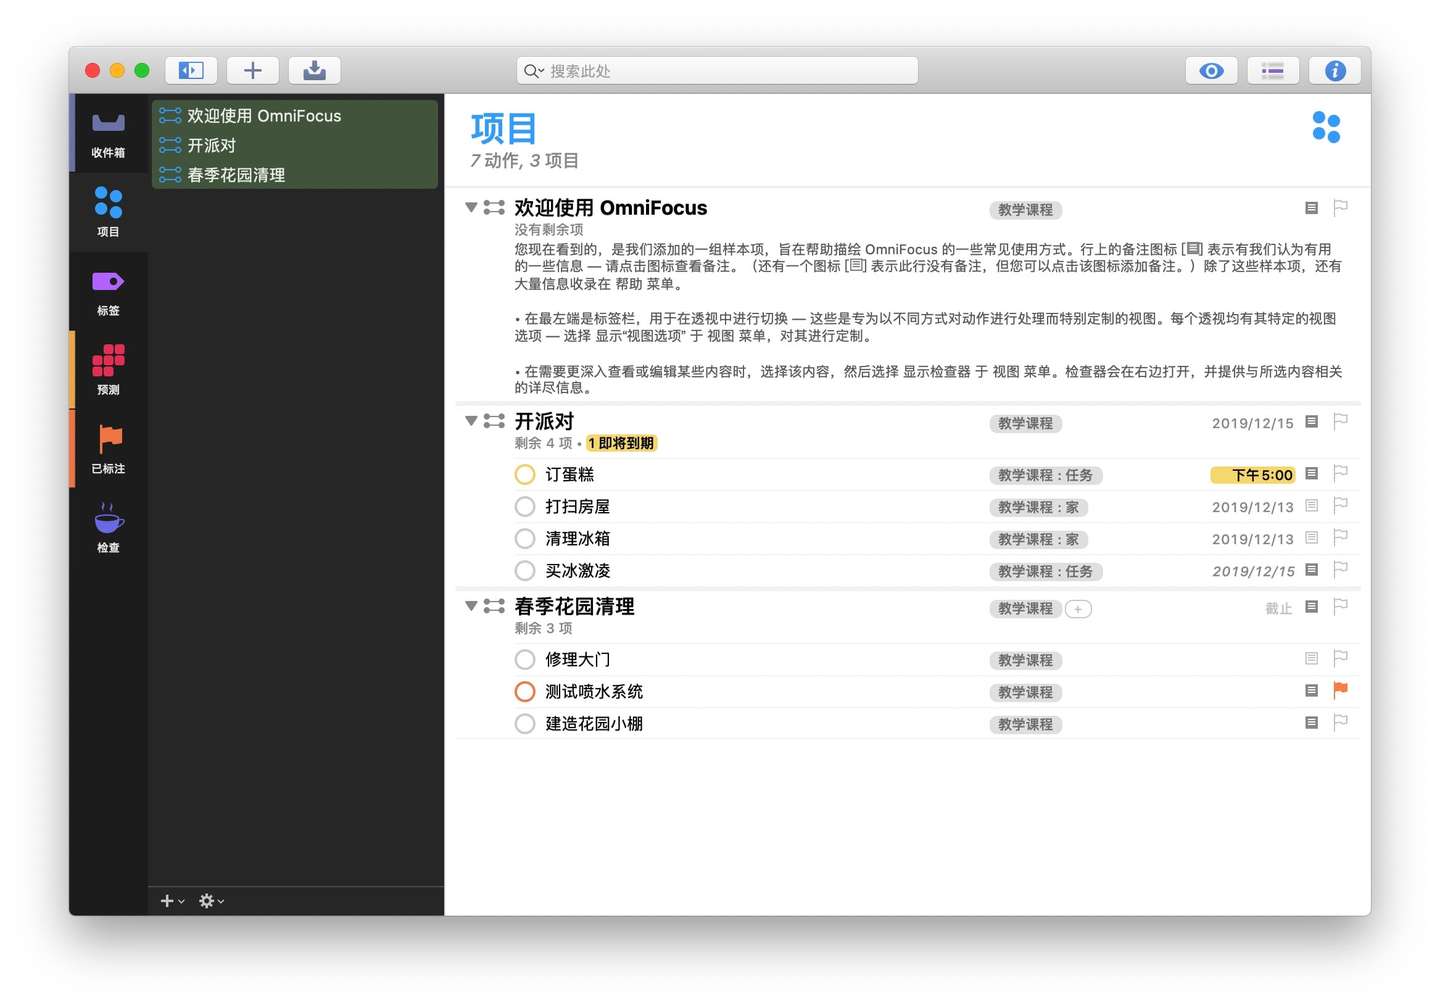Open the sidebar add plus dropdown
This screenshot has height=1007, width=1440.
(172, 901)
